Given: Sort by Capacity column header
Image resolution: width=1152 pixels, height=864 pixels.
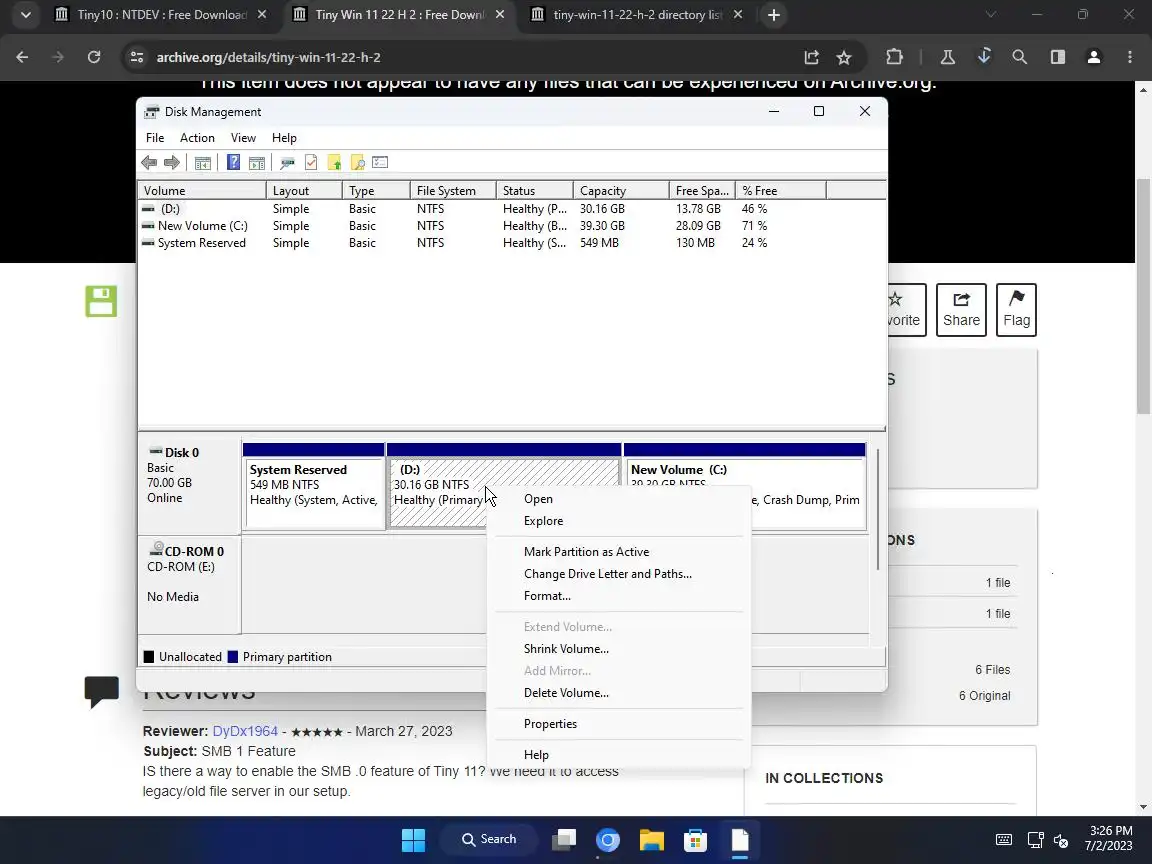Looking at the screenshot, I should pos(621,190).
